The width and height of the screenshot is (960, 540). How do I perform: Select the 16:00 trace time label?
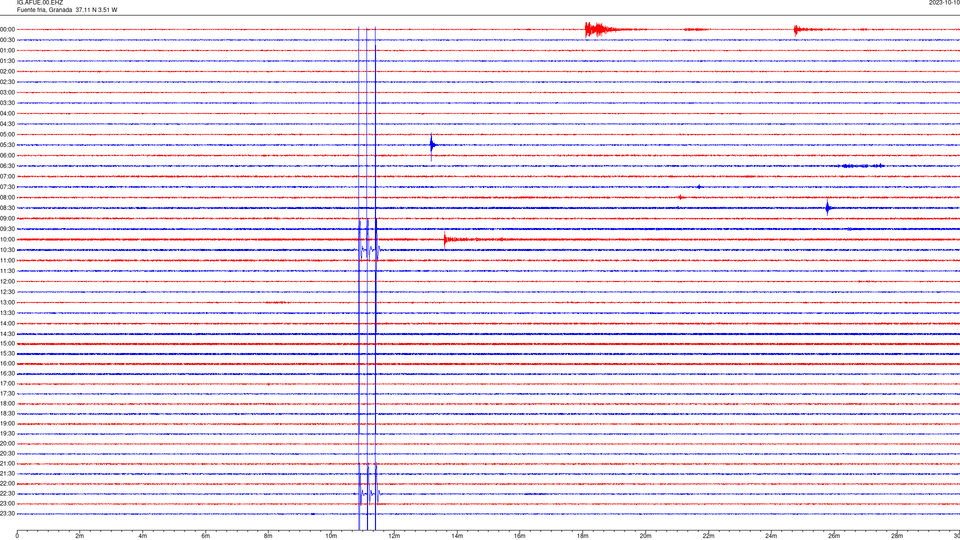(7, 364)
